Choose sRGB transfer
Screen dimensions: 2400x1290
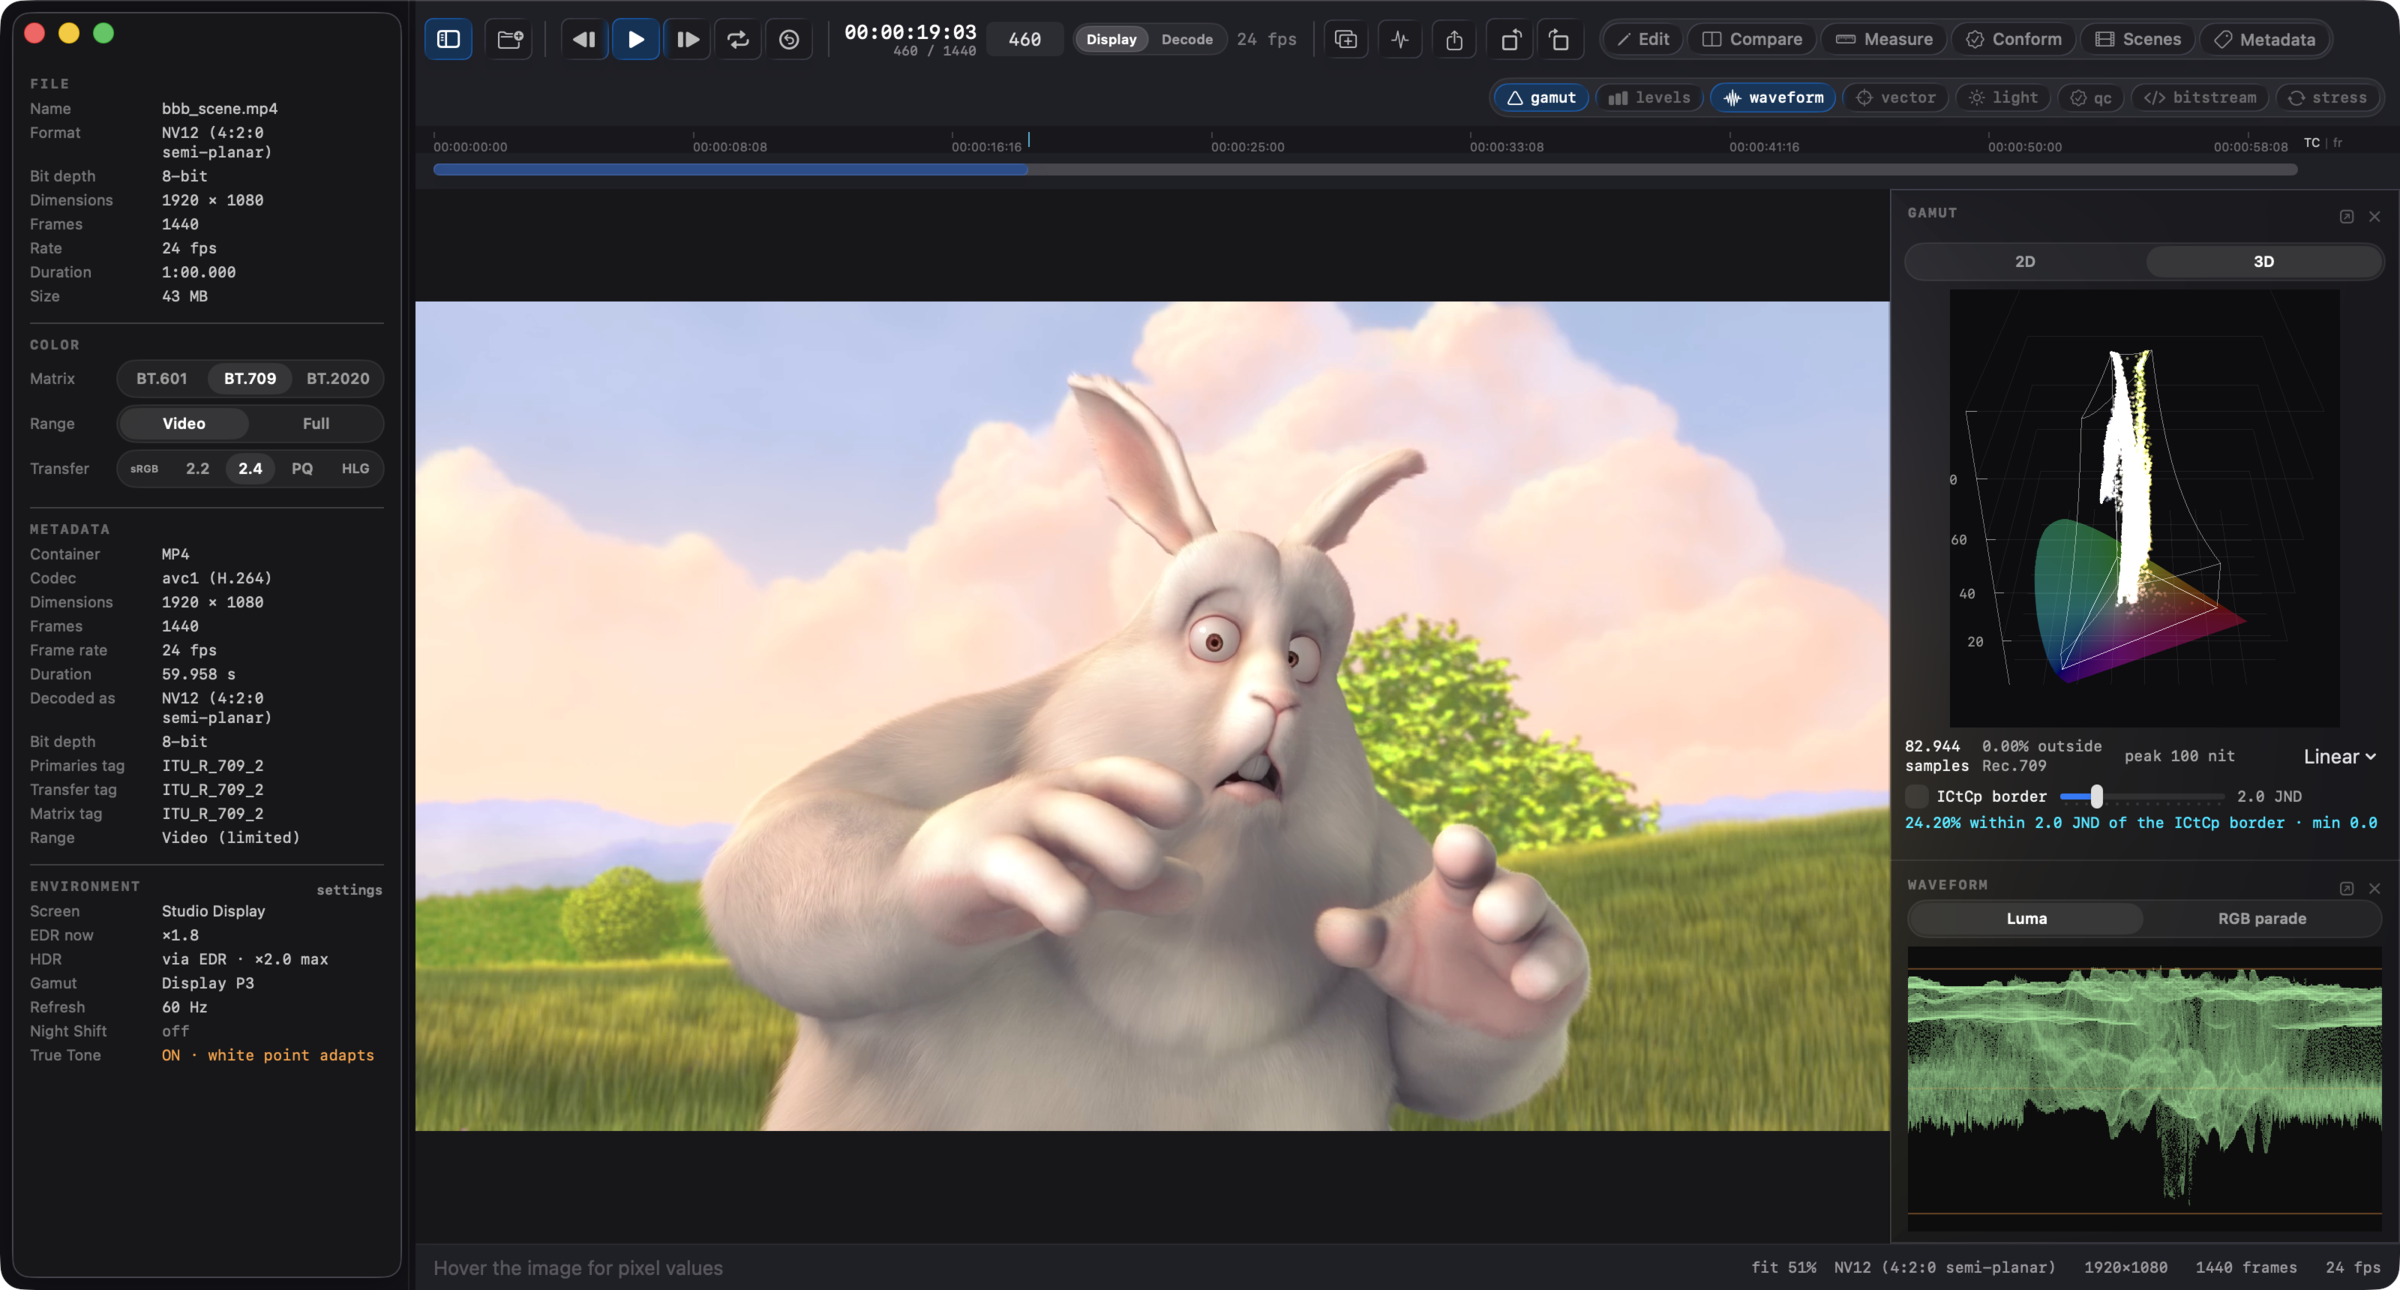pos(144,468)
